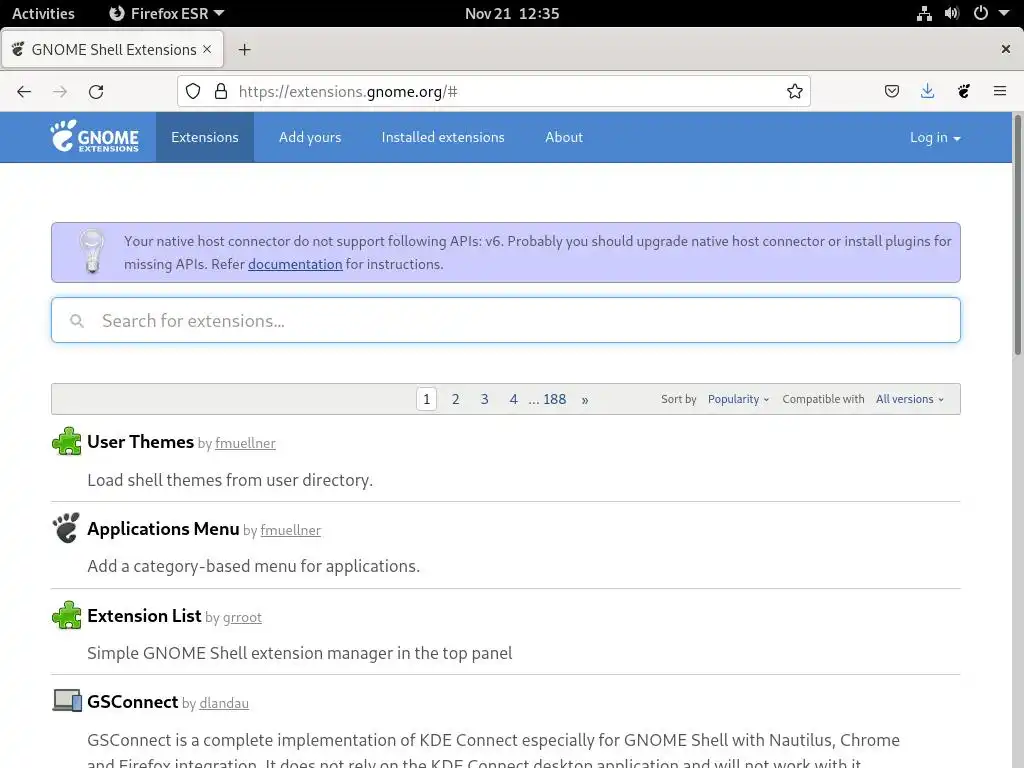Open tracking protection shield icon
Viewport: 1024px width, 768px height.
(x=193, y=91)
